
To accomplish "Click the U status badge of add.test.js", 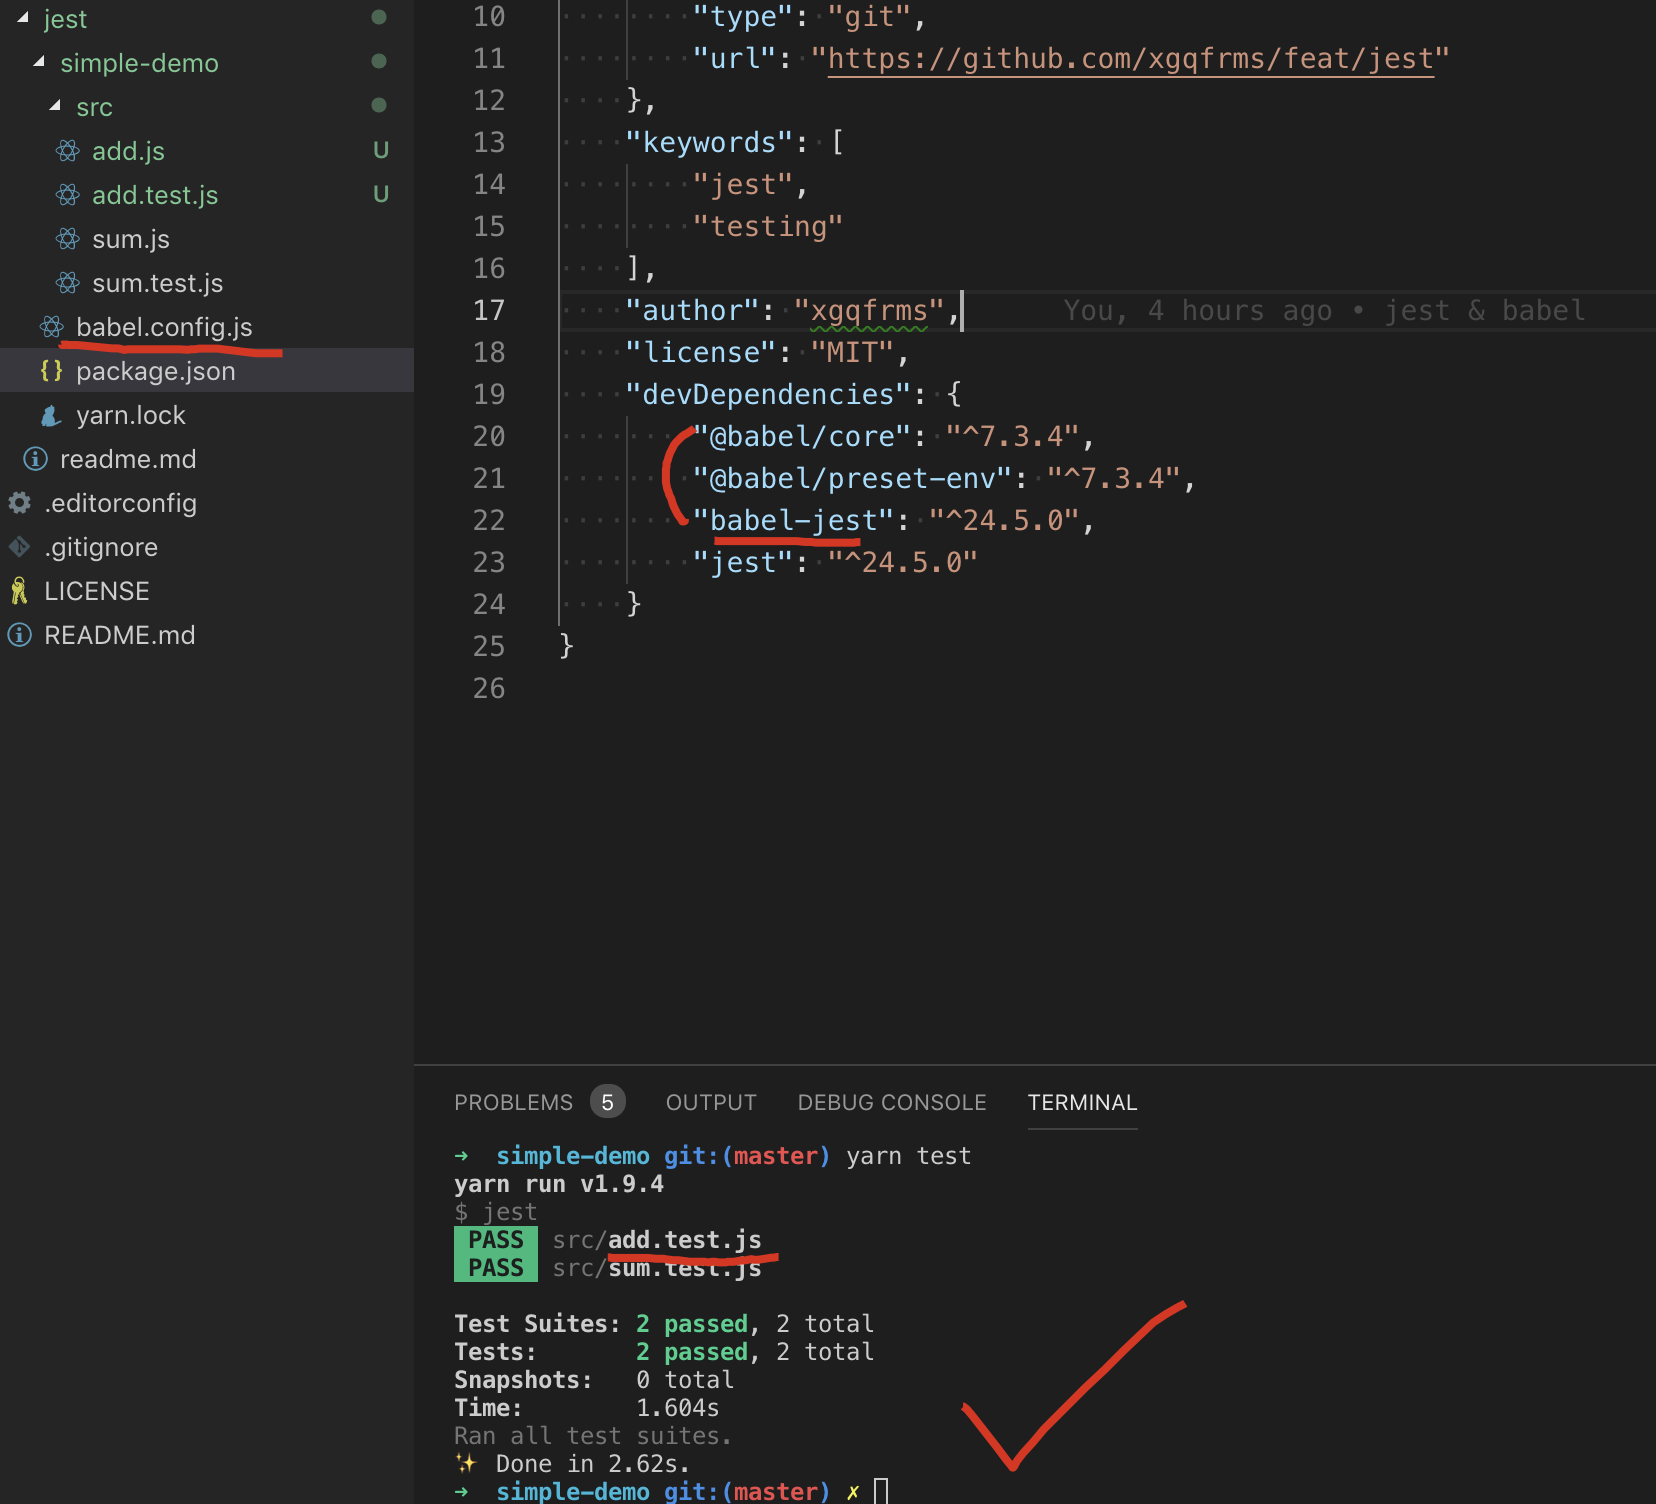I will (x=381, y=194).
